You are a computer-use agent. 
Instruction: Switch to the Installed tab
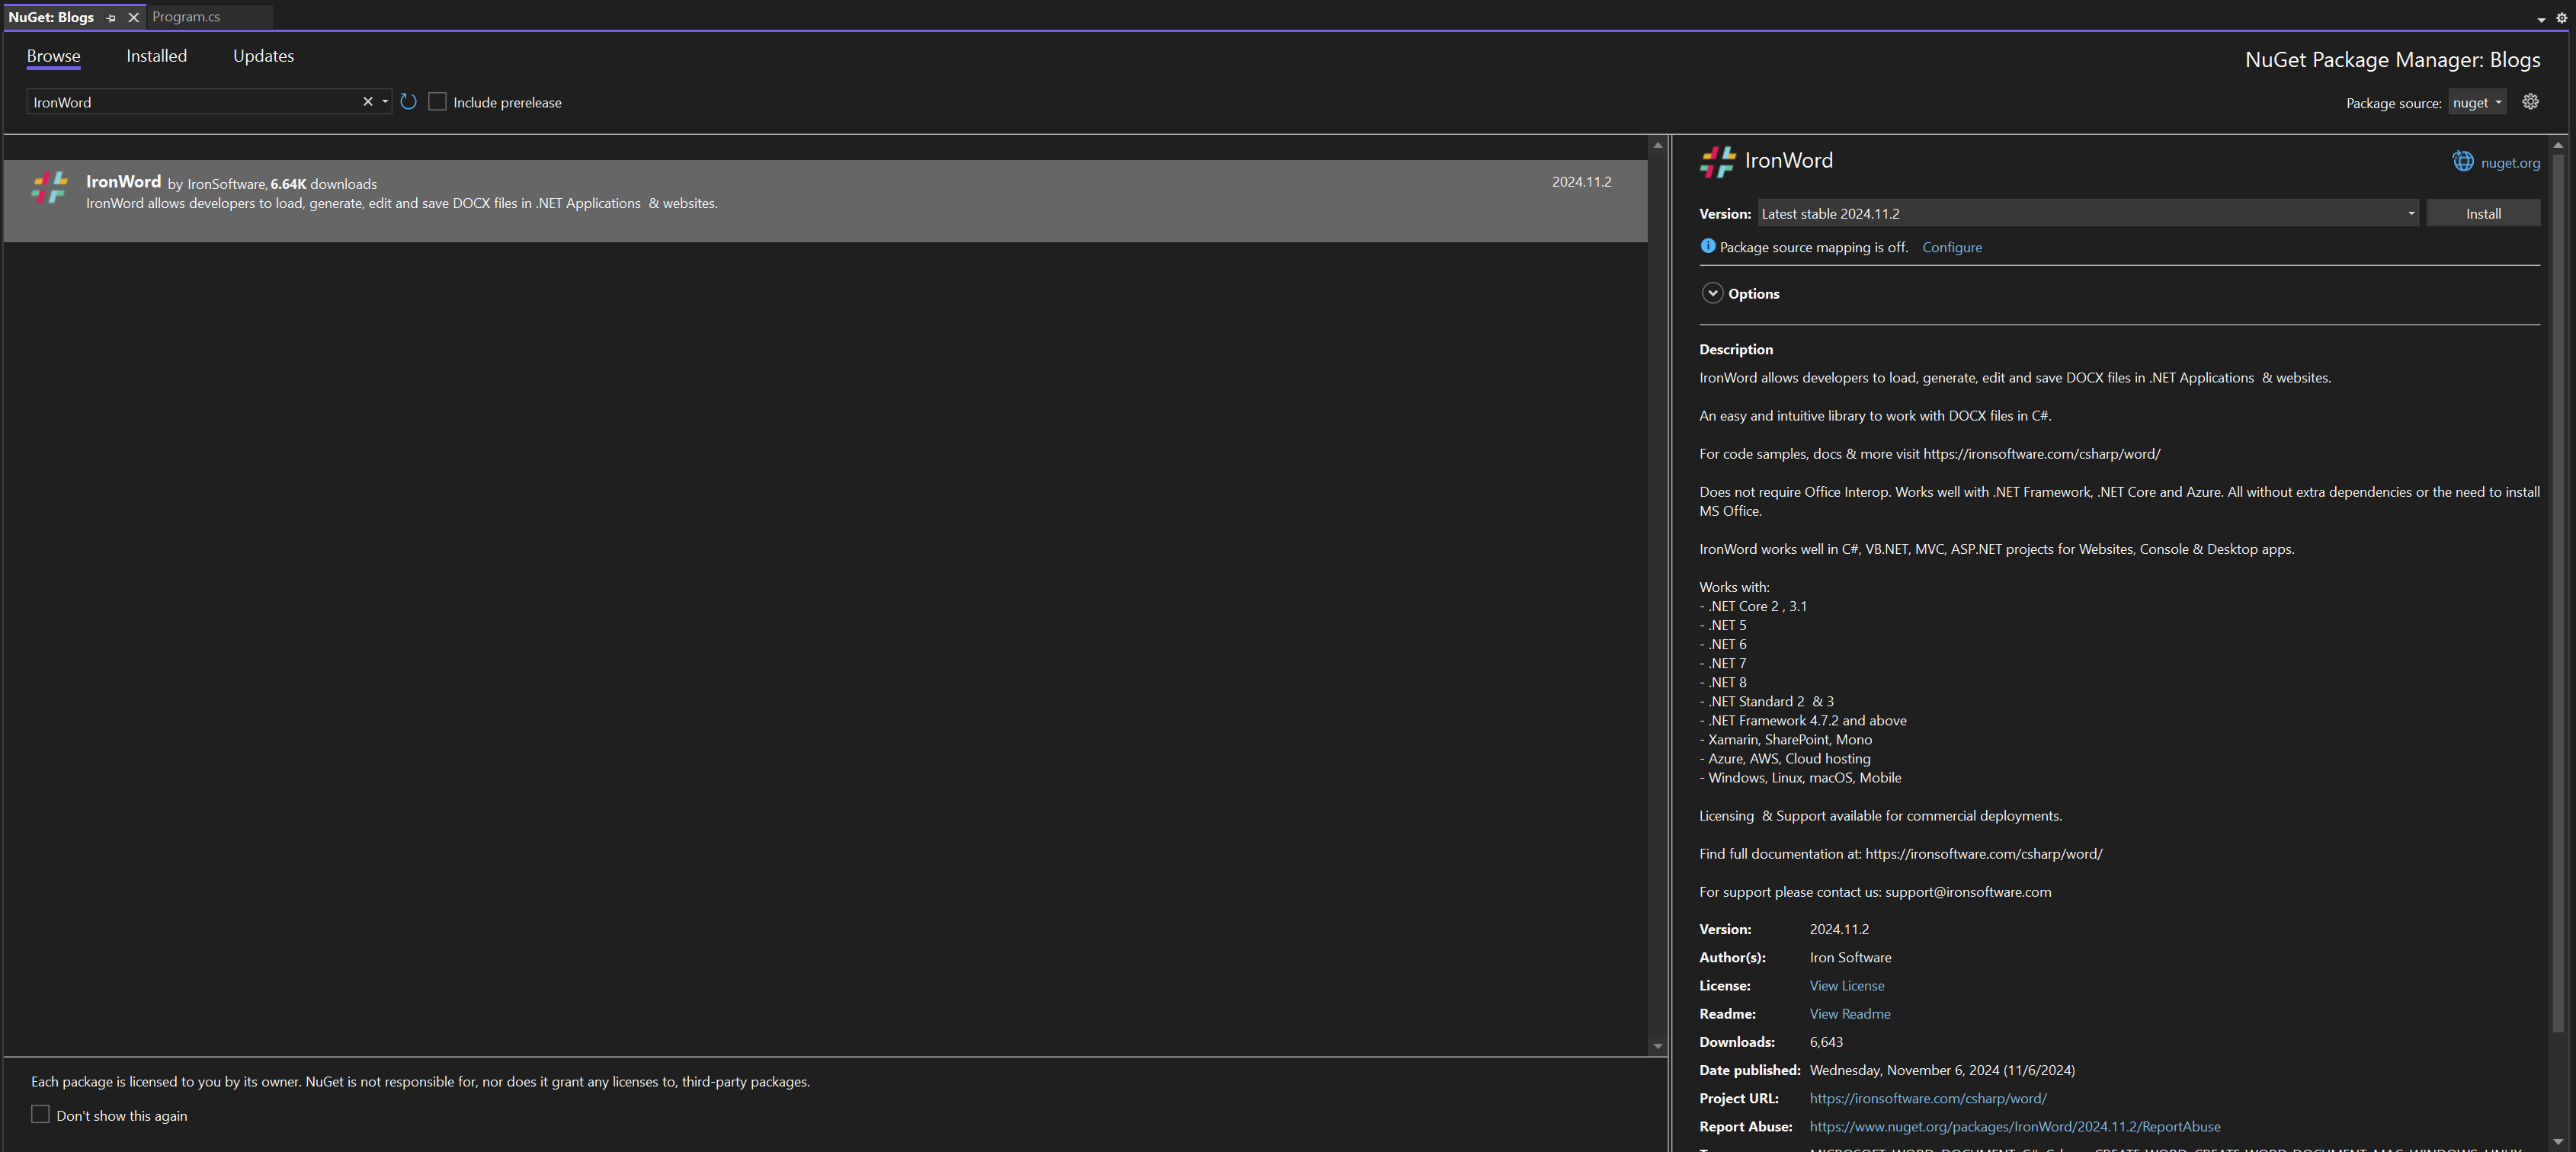click(156, 56)
